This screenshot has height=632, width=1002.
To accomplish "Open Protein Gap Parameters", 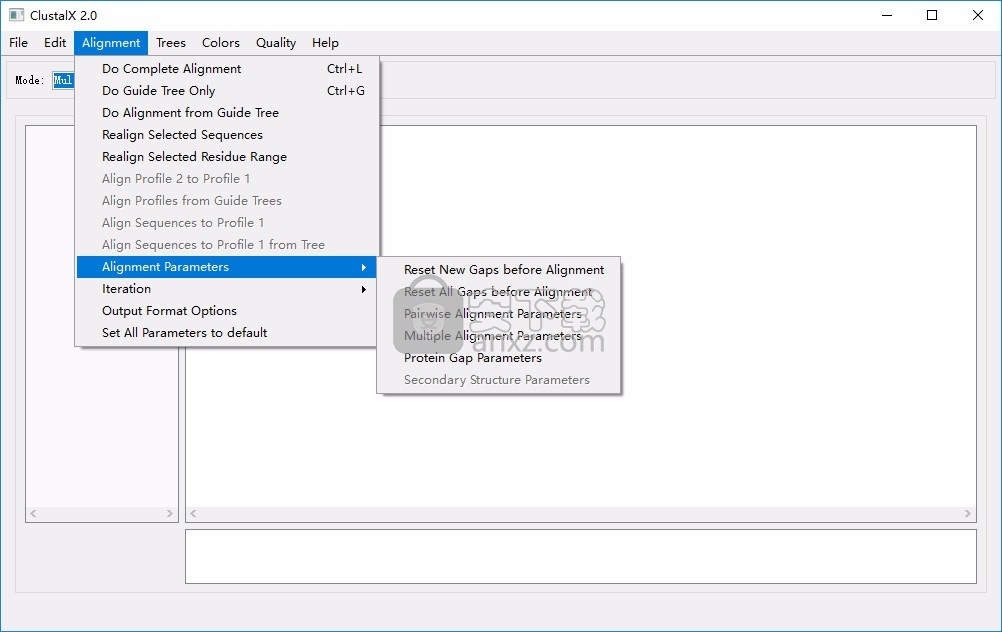I will tap(498, 358).
